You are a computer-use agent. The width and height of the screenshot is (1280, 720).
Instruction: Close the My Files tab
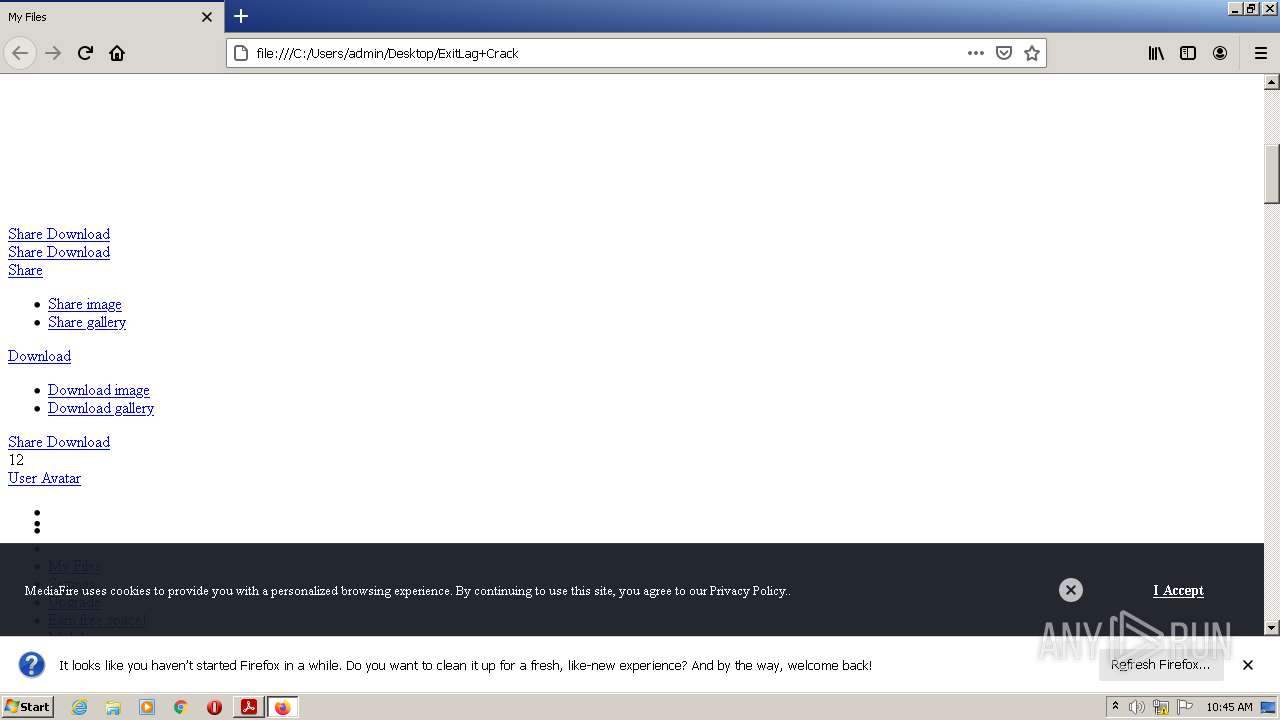point(207,17)
